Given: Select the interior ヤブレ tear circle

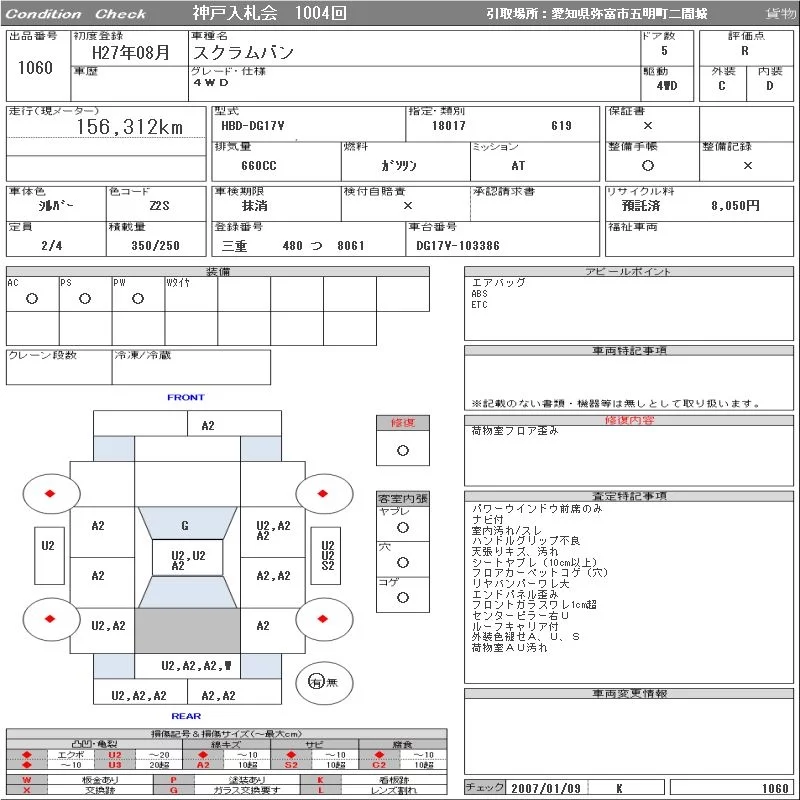Looking at the screenshot, I should (403, 528).
